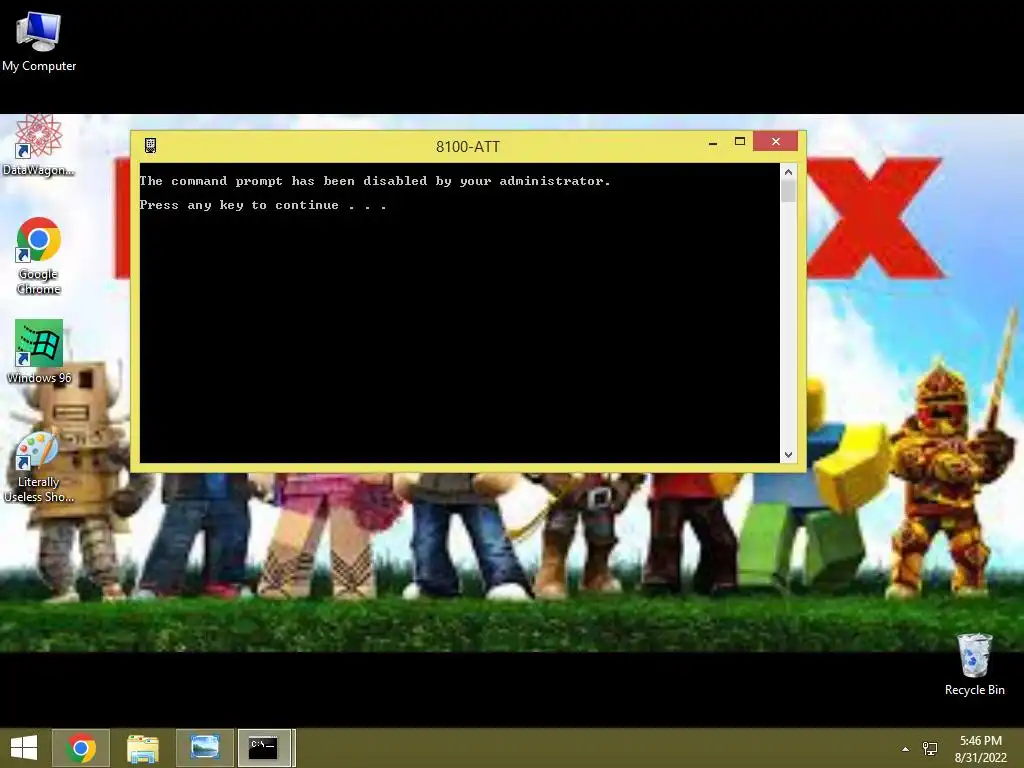Image resolution: width=1024 pixels, height=768 pixels.
Task: Open the Windows Start button
Action: point(24,748)
